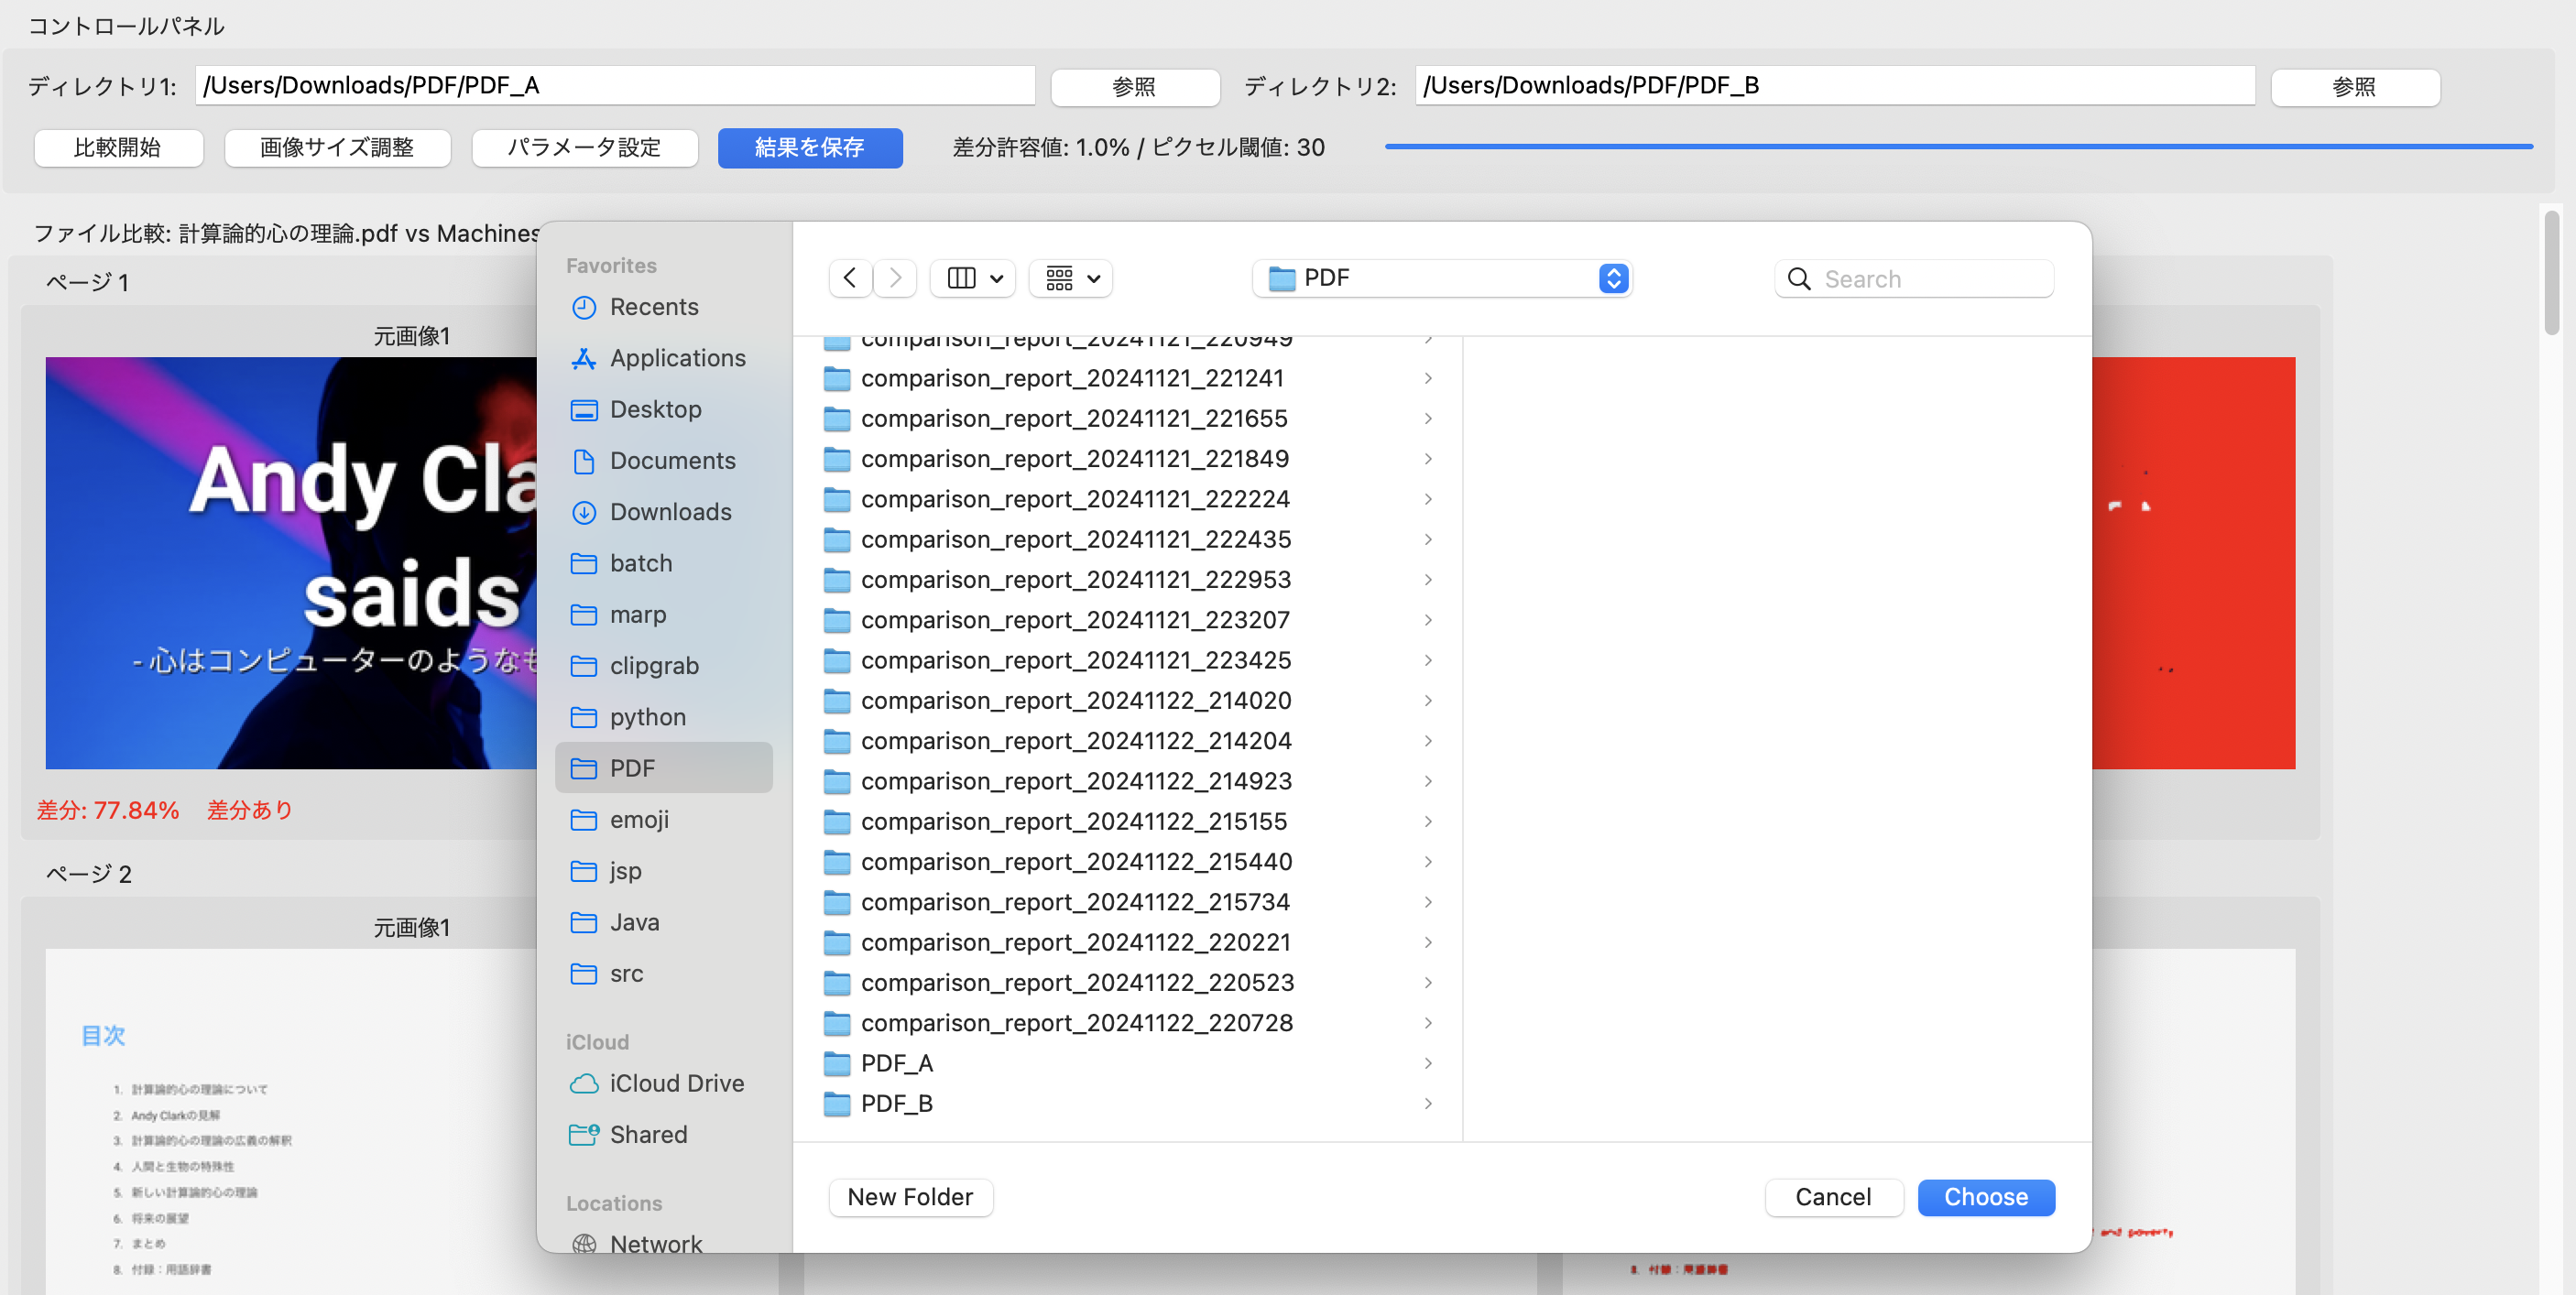Click the python folder in Favorites
The height and width of the screenshot is (1295, 2576).
click(647, 717)
